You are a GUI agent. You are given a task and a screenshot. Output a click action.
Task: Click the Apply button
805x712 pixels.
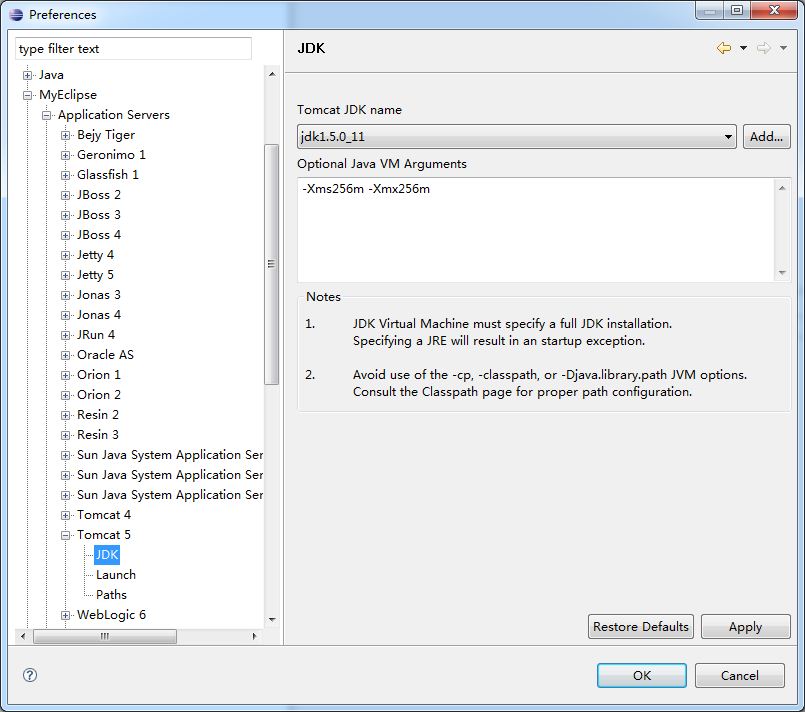click(x=745, y=627)
